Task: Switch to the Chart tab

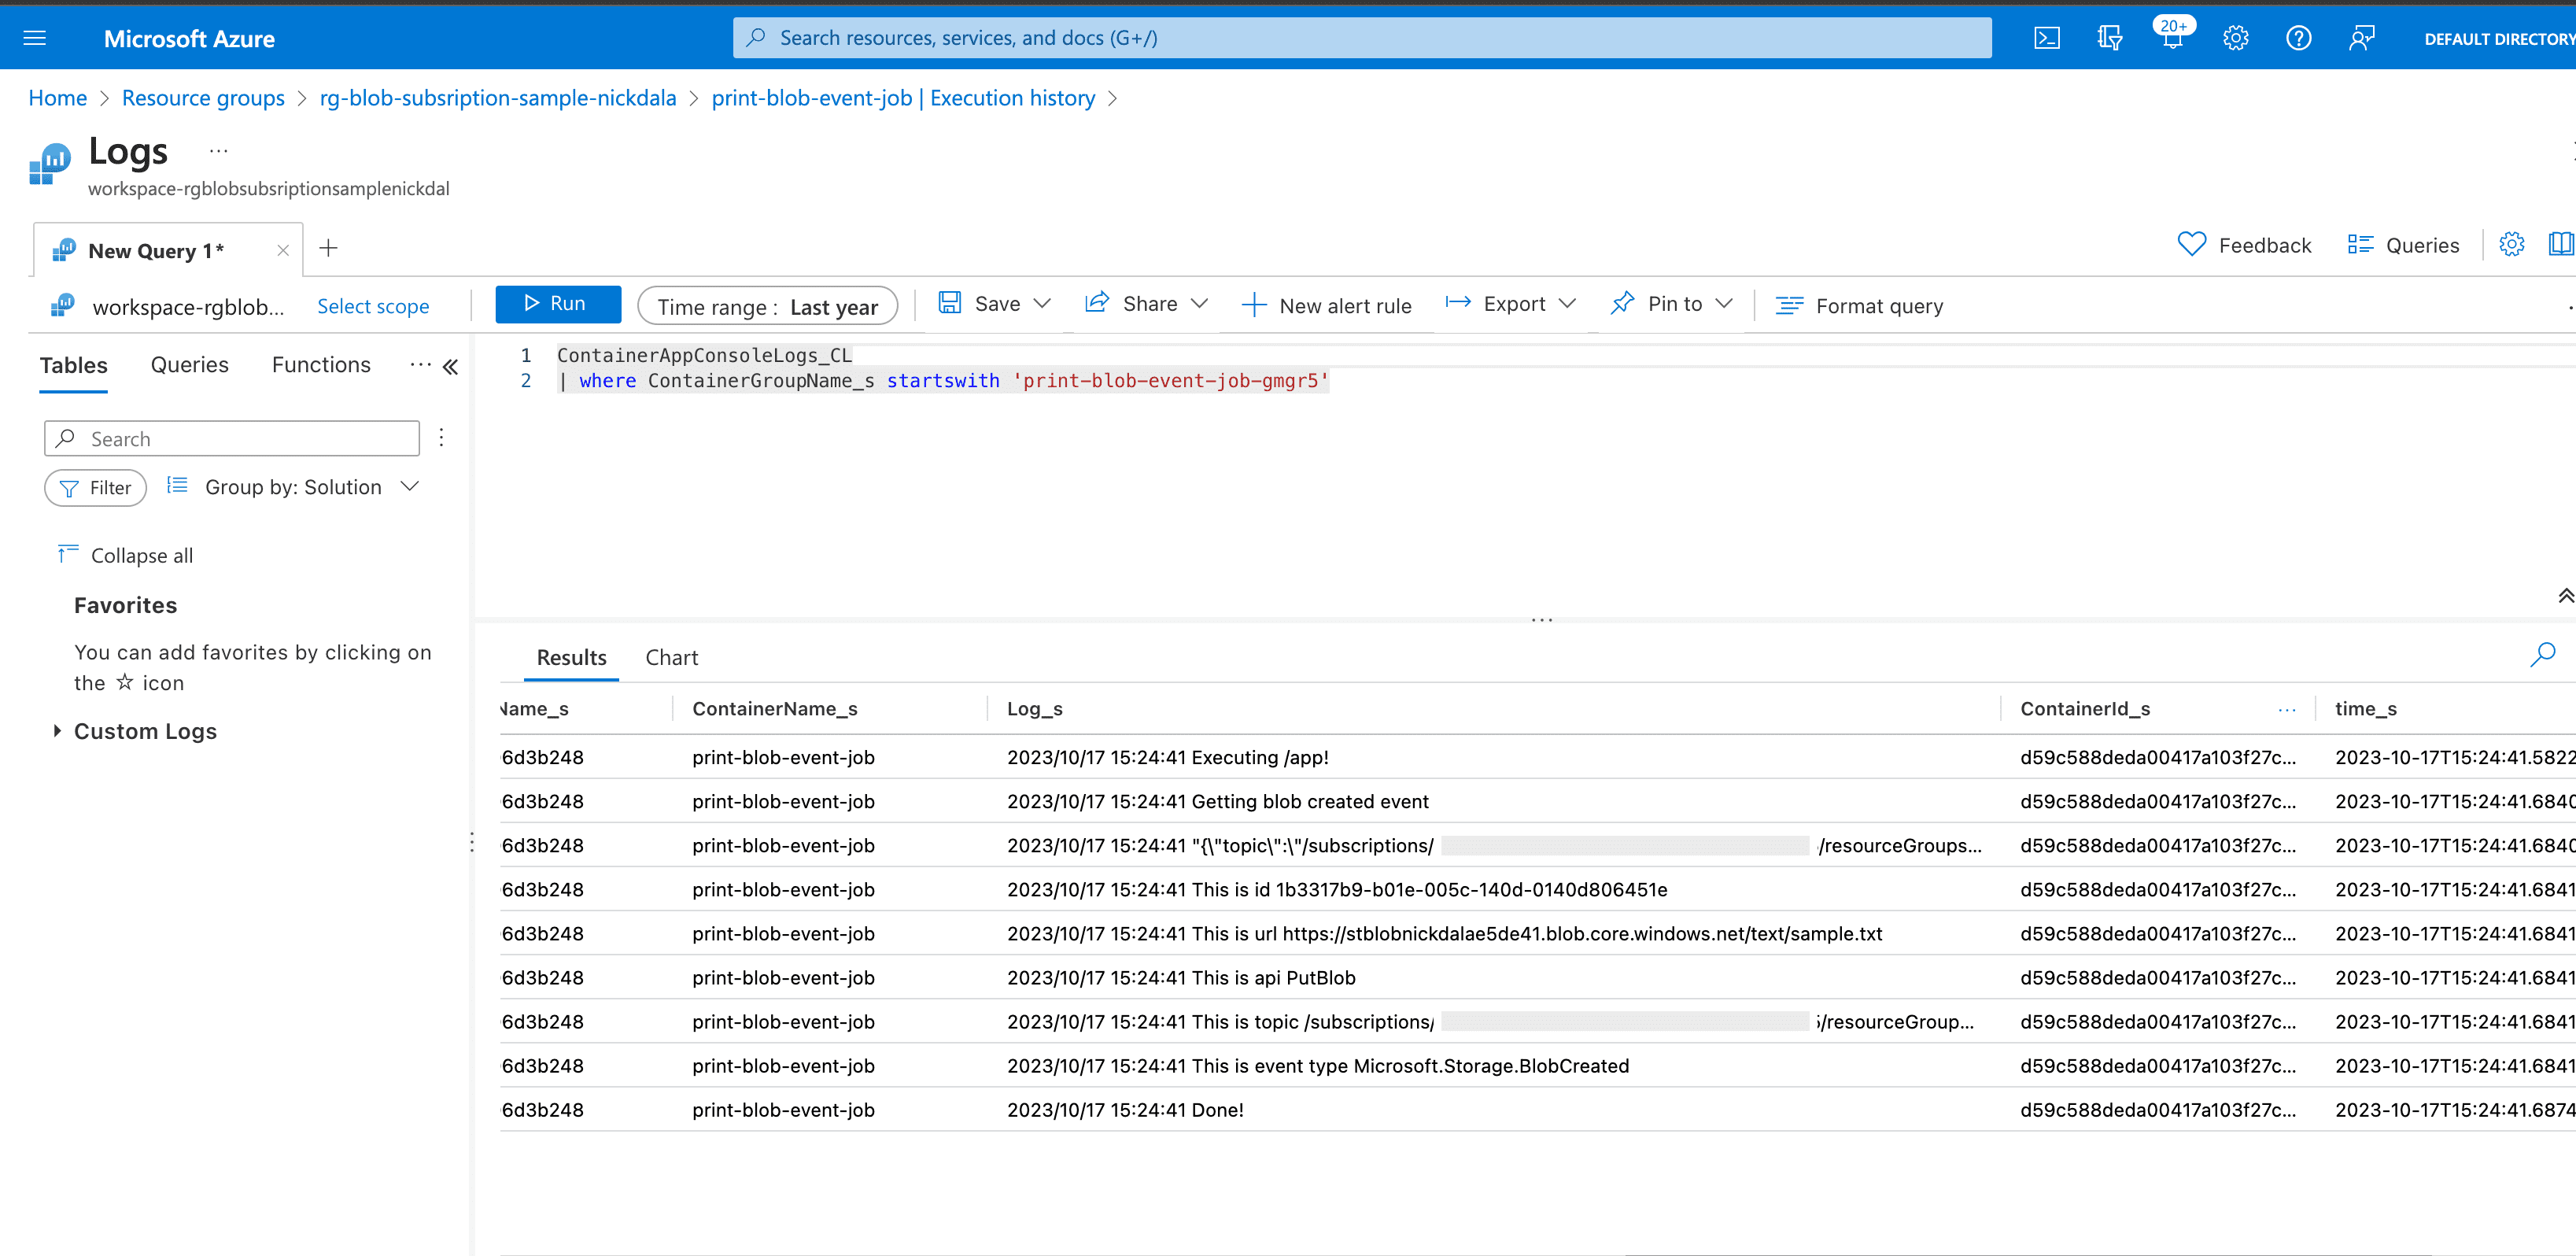Action: point(671,657)
